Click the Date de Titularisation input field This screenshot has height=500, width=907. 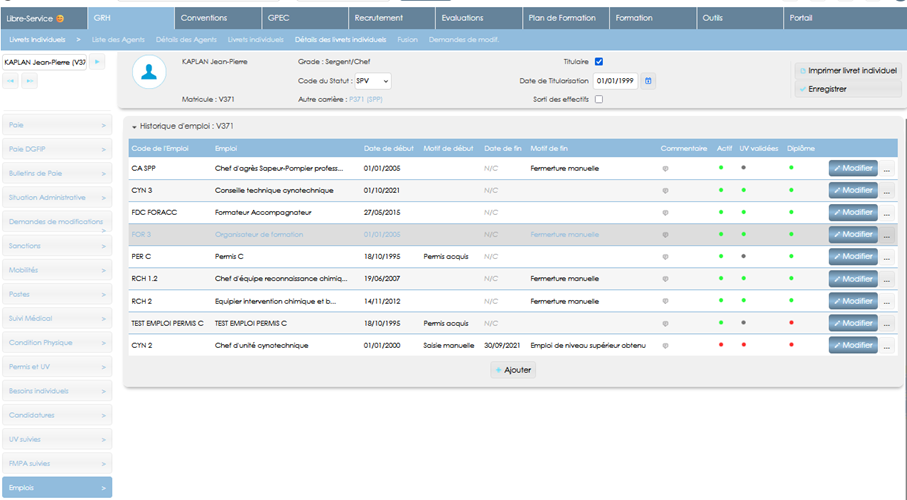(615, 81)
